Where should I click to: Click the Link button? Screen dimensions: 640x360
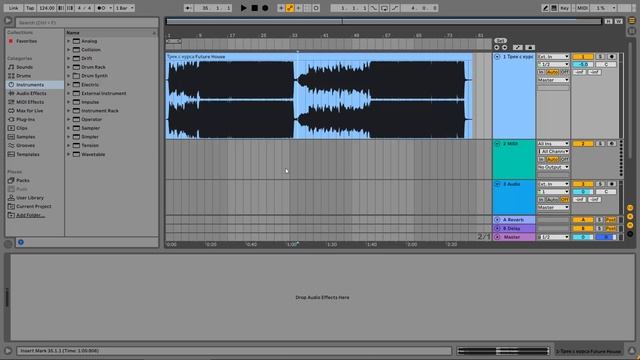coord(13,8)
